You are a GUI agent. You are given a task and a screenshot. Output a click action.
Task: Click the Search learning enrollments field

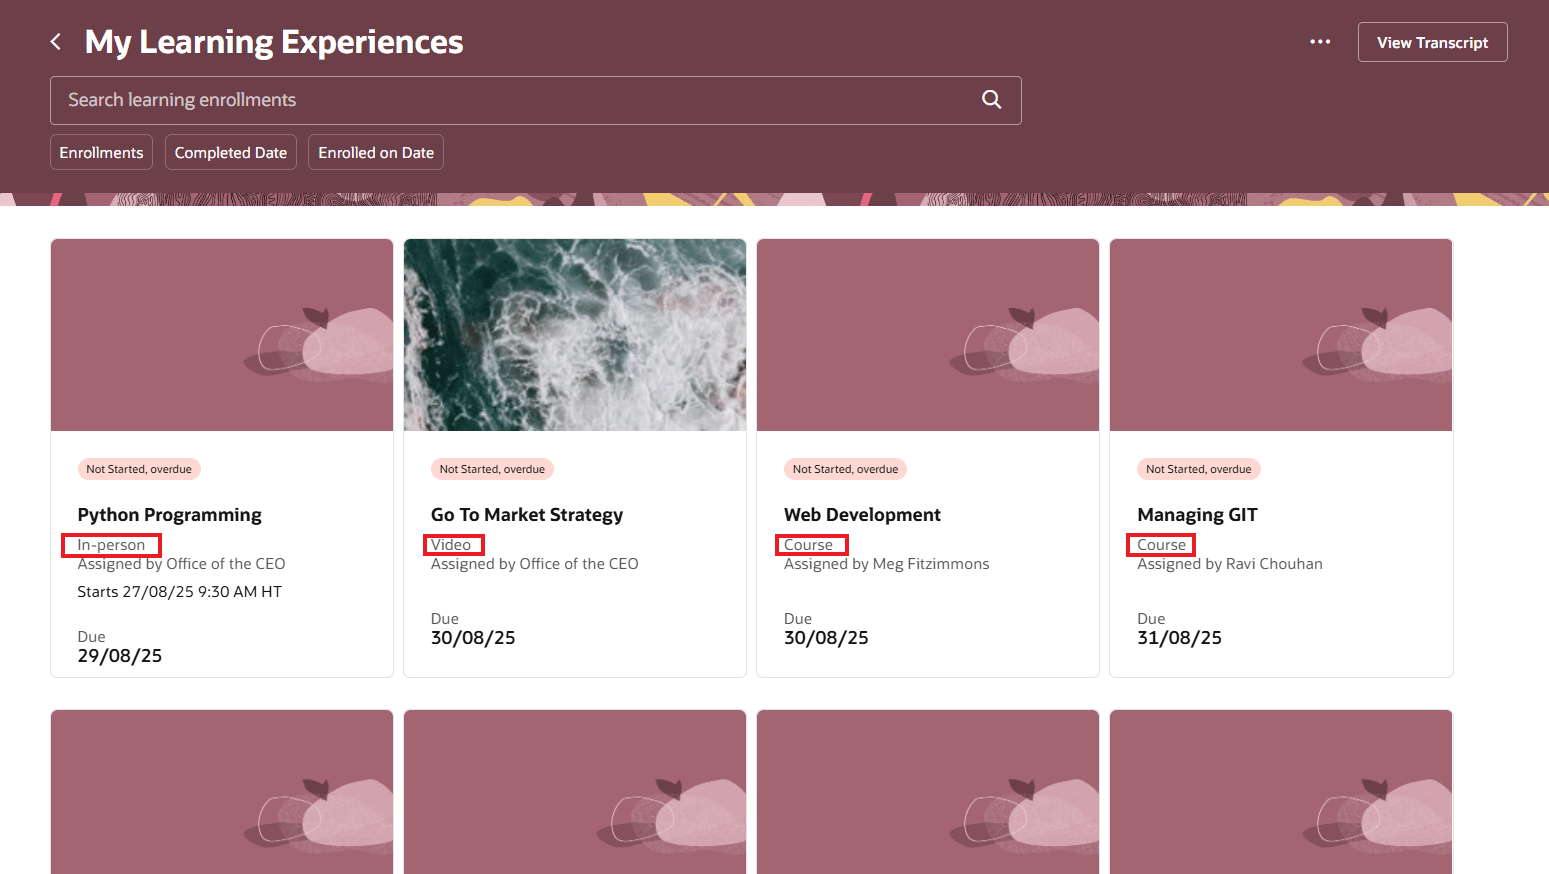click(x=500, y=100)
